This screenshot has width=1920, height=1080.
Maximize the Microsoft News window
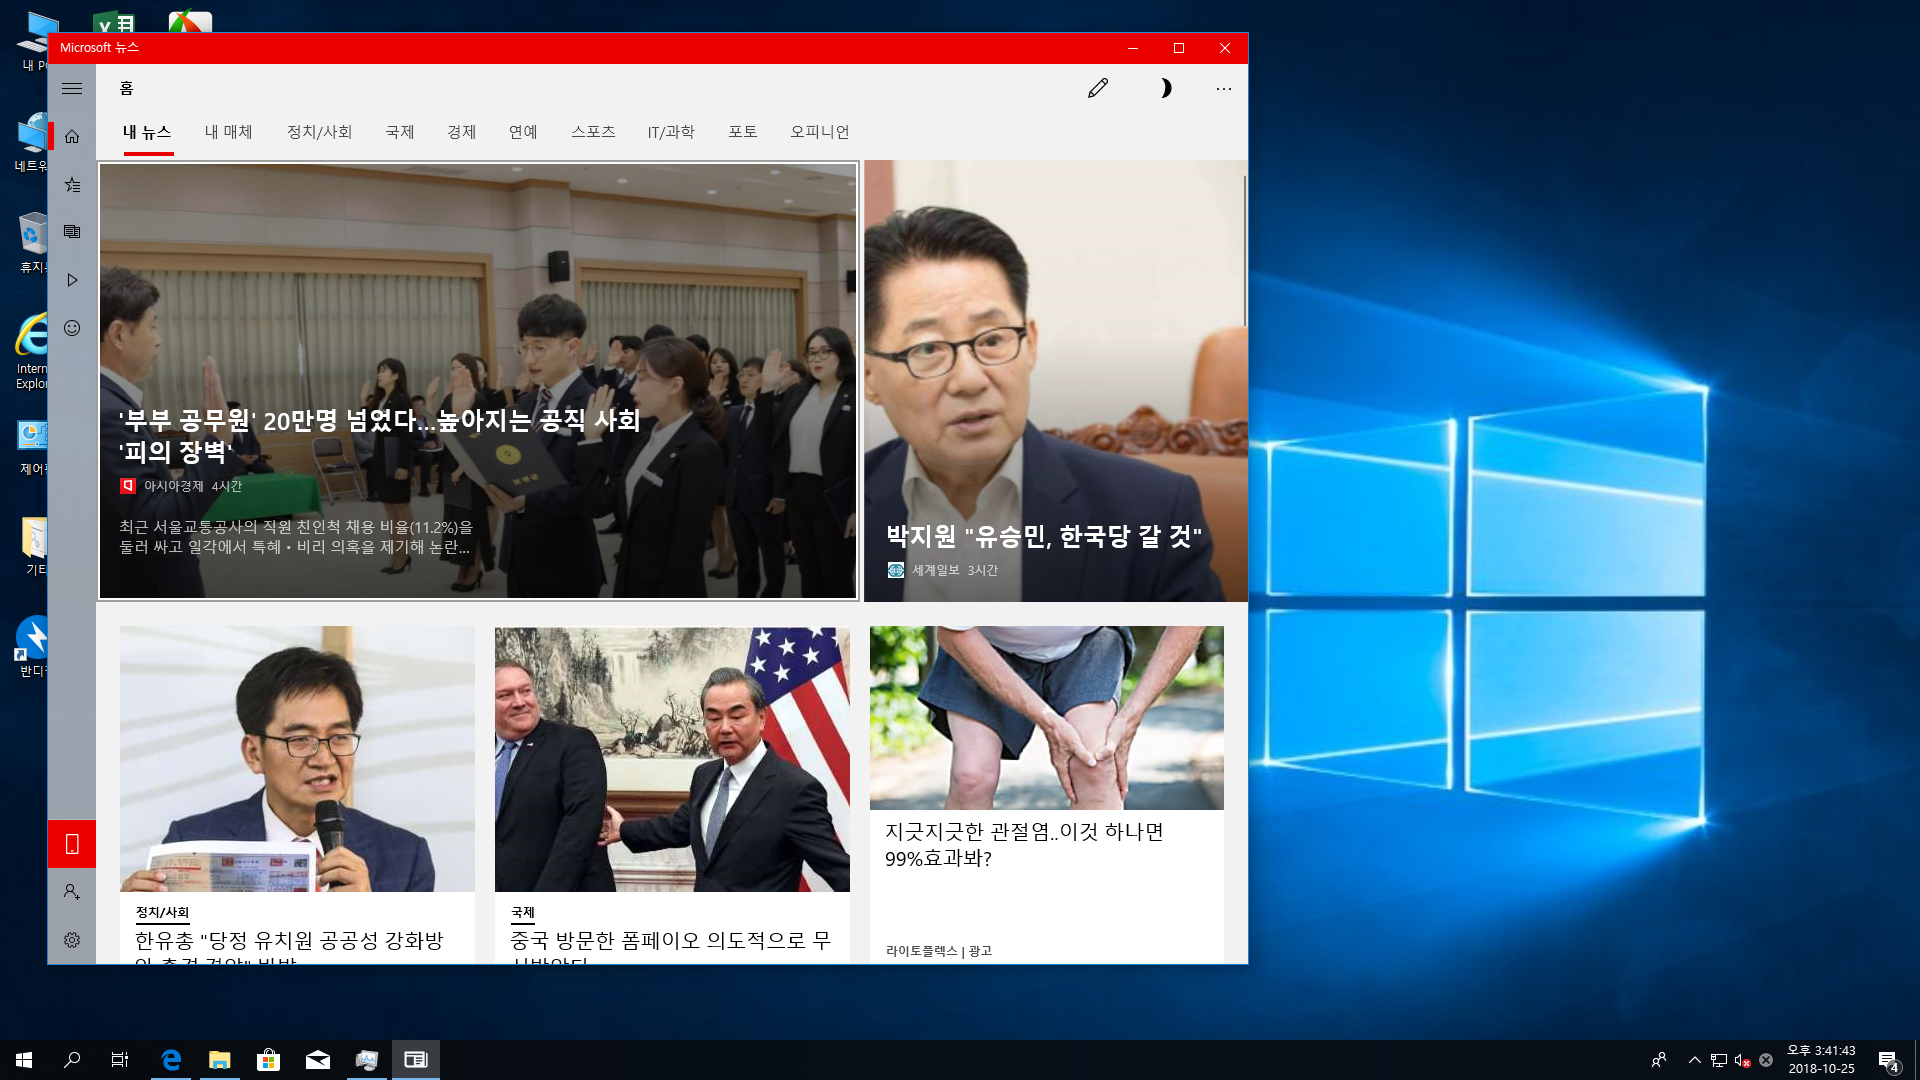click(1179, 48)
